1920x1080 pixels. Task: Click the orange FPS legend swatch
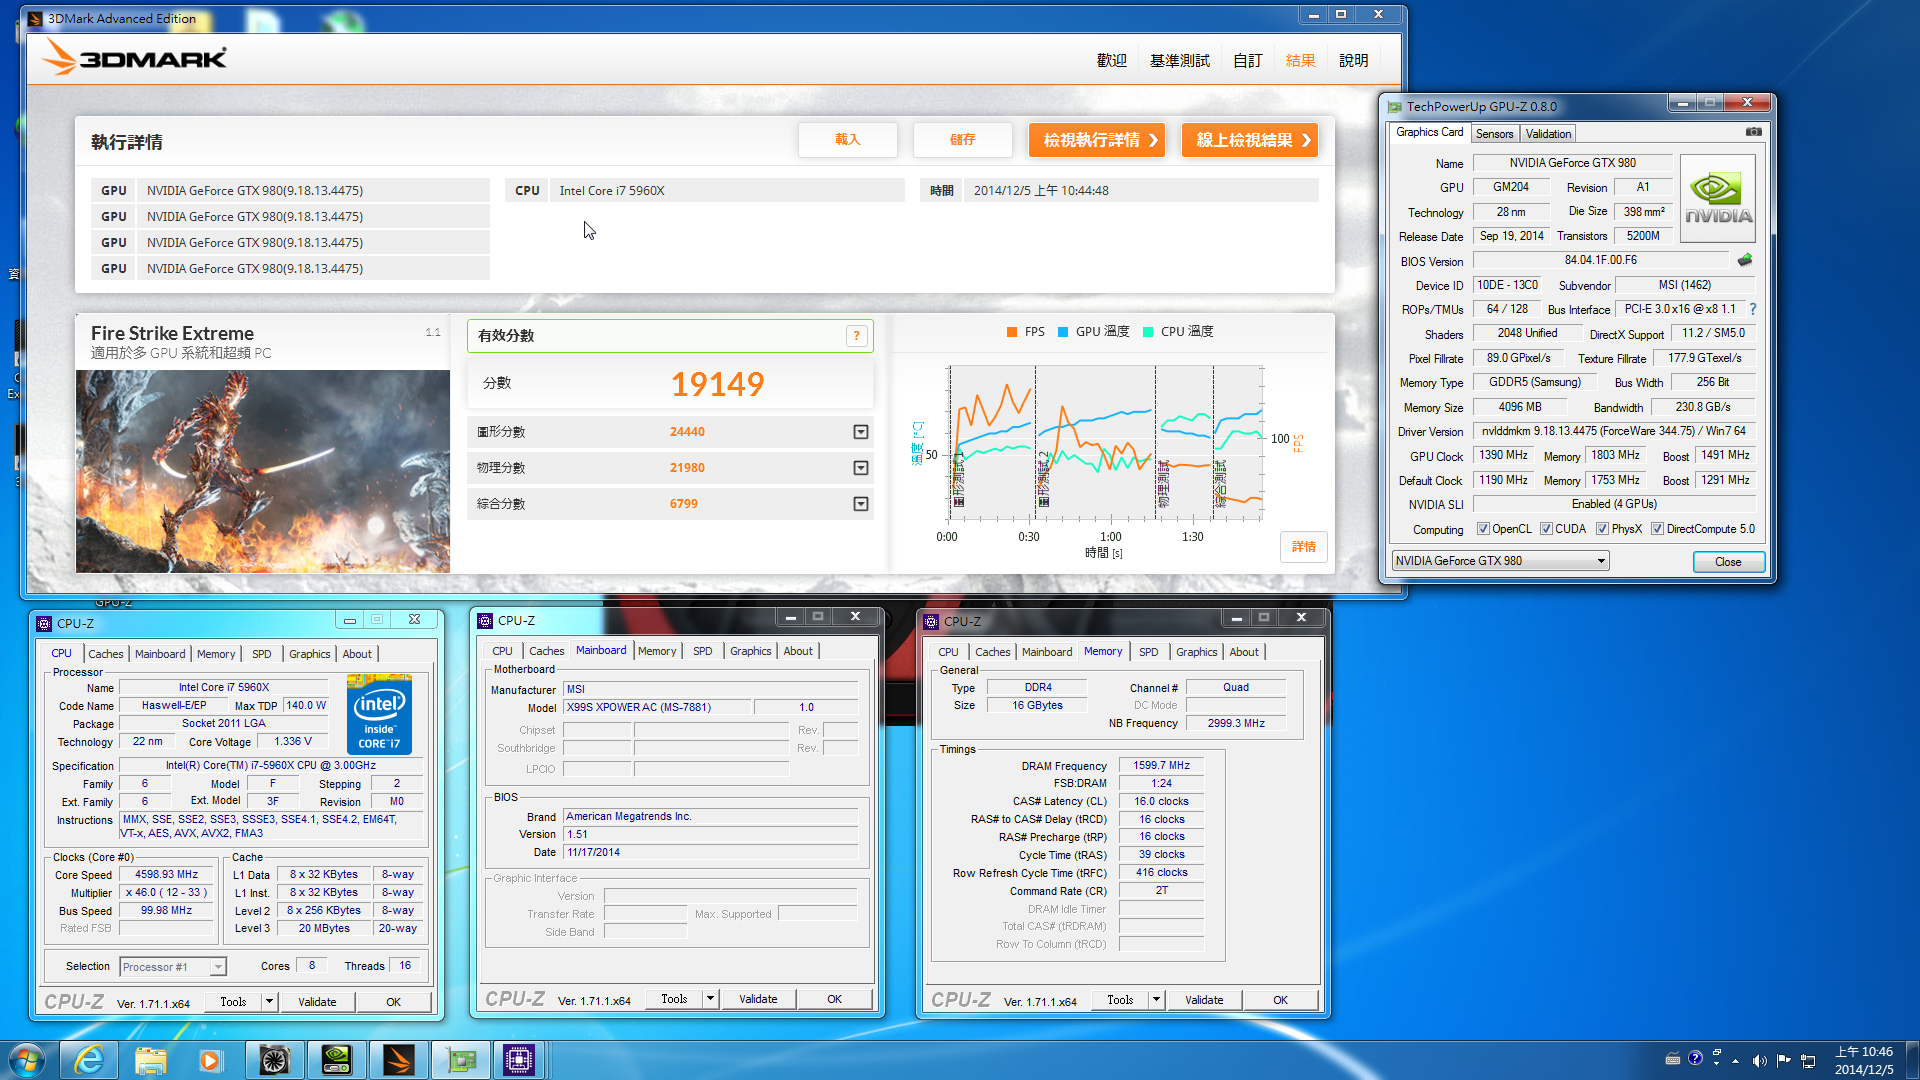pyautogui.click(x=1012, y=332)
